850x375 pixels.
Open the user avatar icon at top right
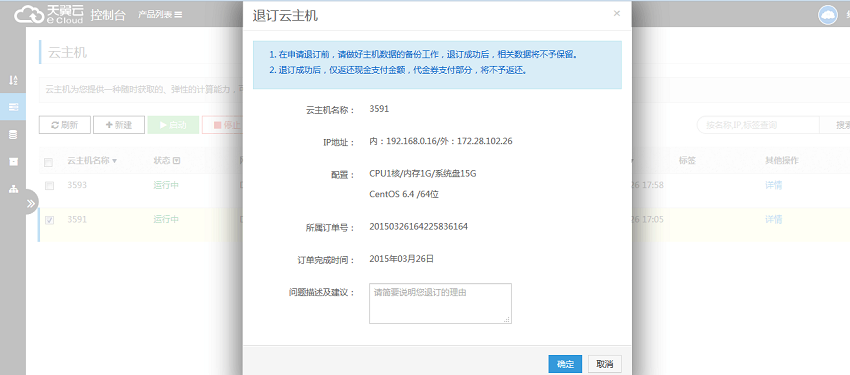pyautogui.click(x=828, y=15)
